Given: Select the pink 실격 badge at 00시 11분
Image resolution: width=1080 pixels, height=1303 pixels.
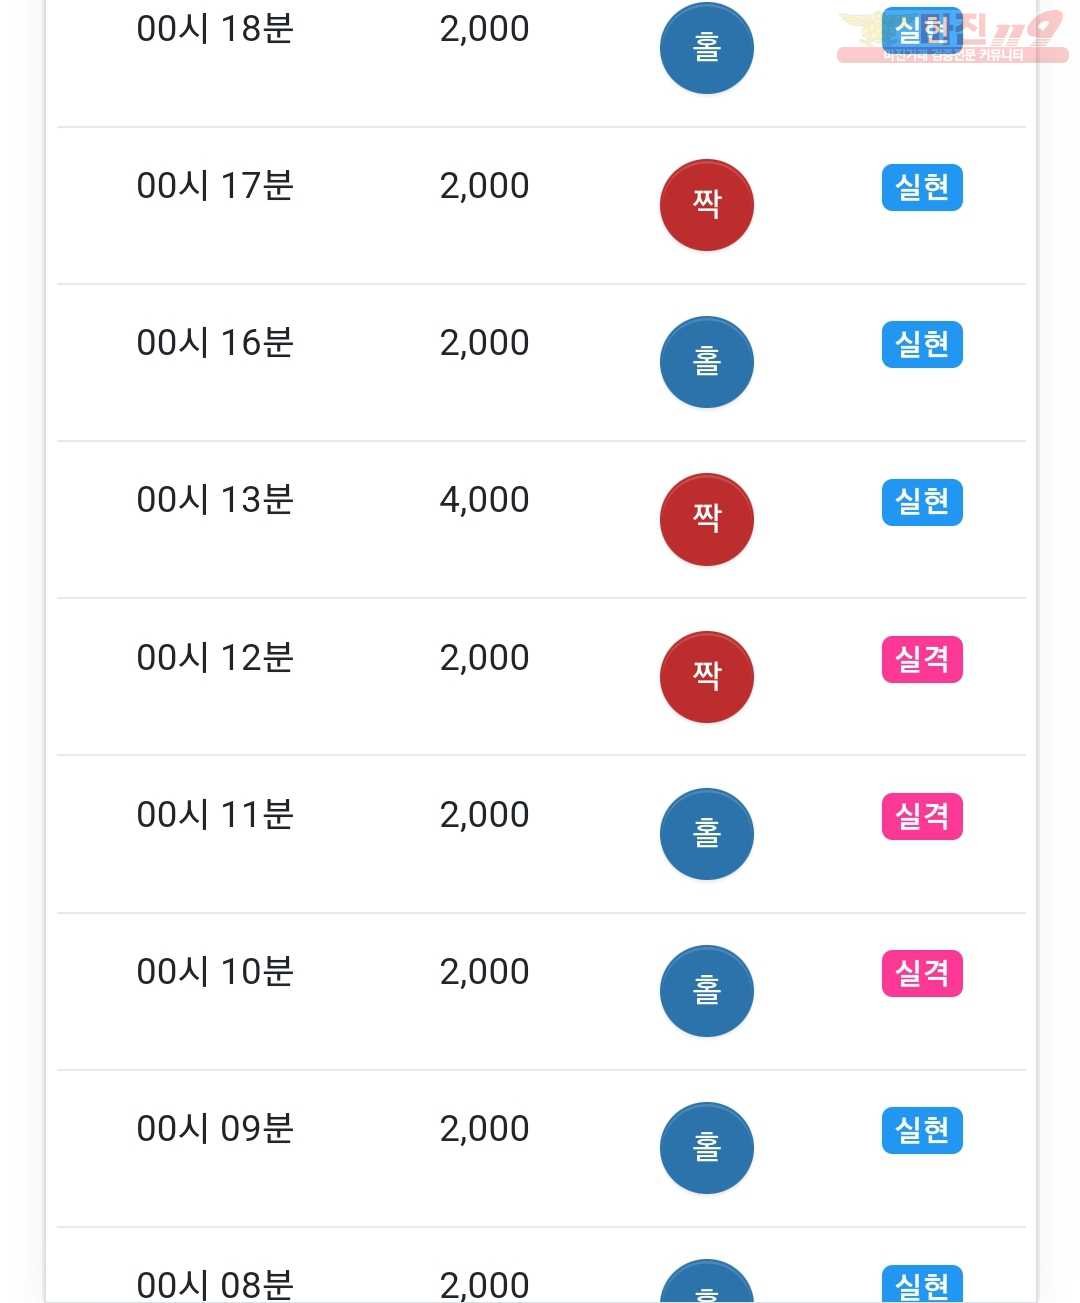Looking at the screenshot, I should click(x=922, y=816).
